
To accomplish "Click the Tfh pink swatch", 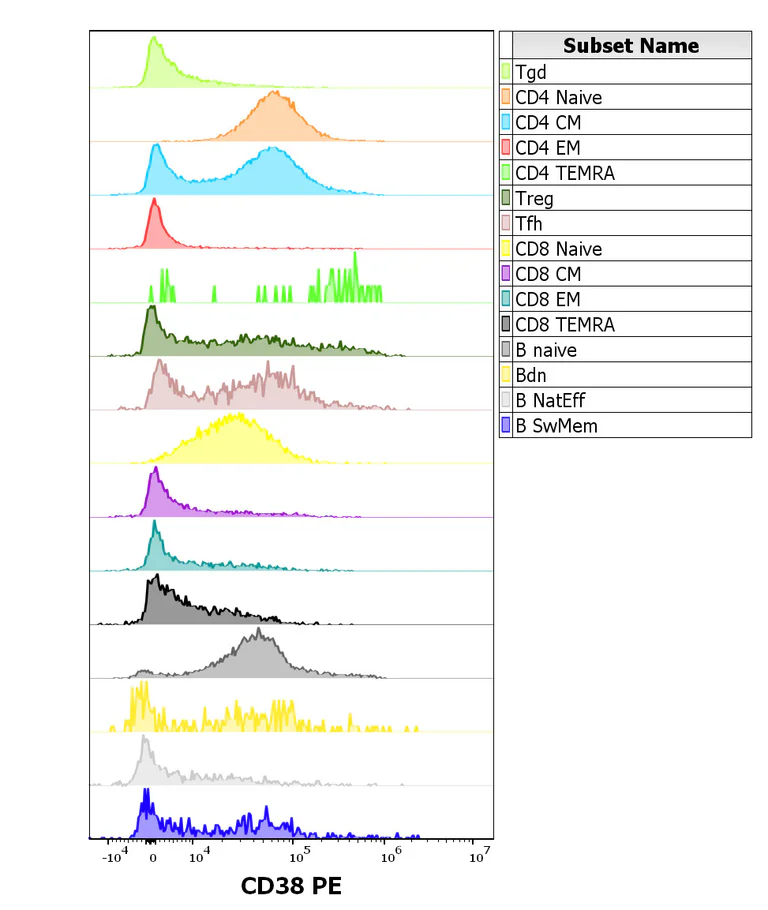I will tap(506, 223).
